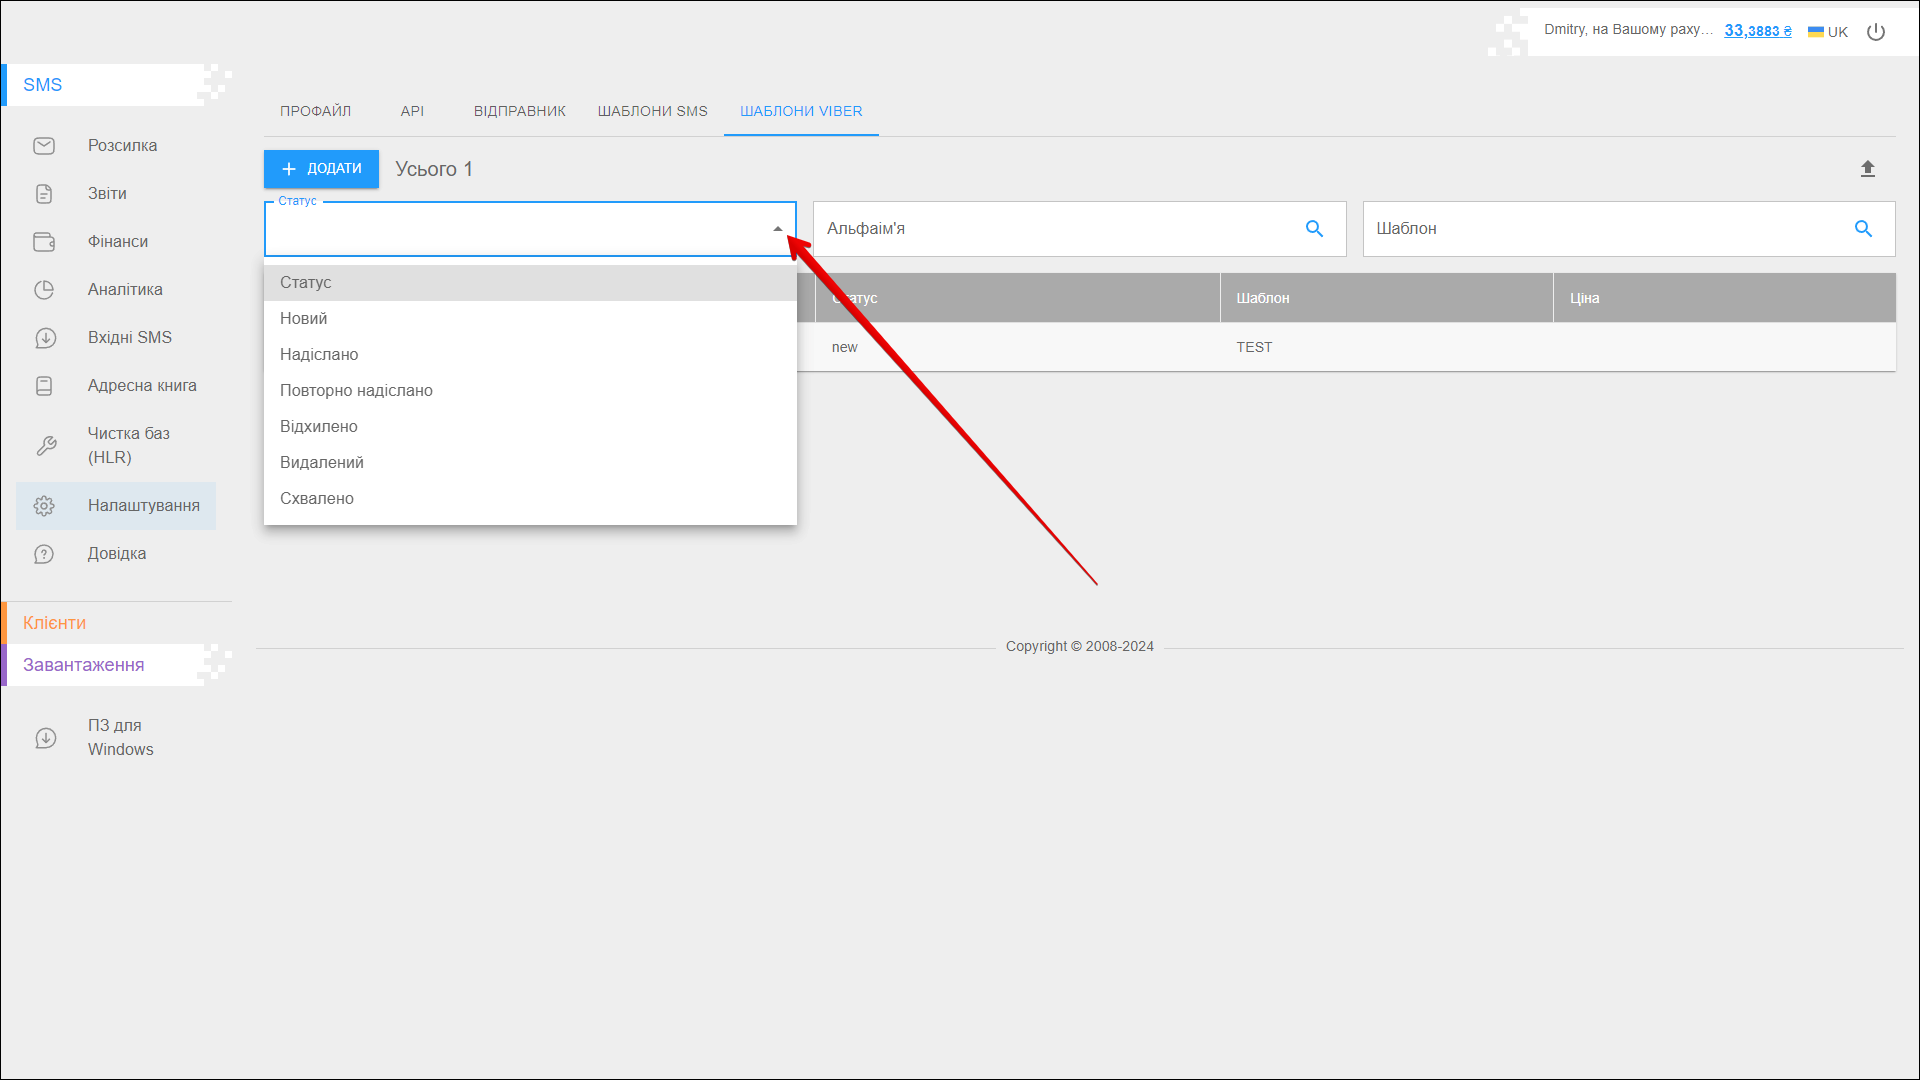
Task: Click the power logout icon
Action: tap(1876, 32)
